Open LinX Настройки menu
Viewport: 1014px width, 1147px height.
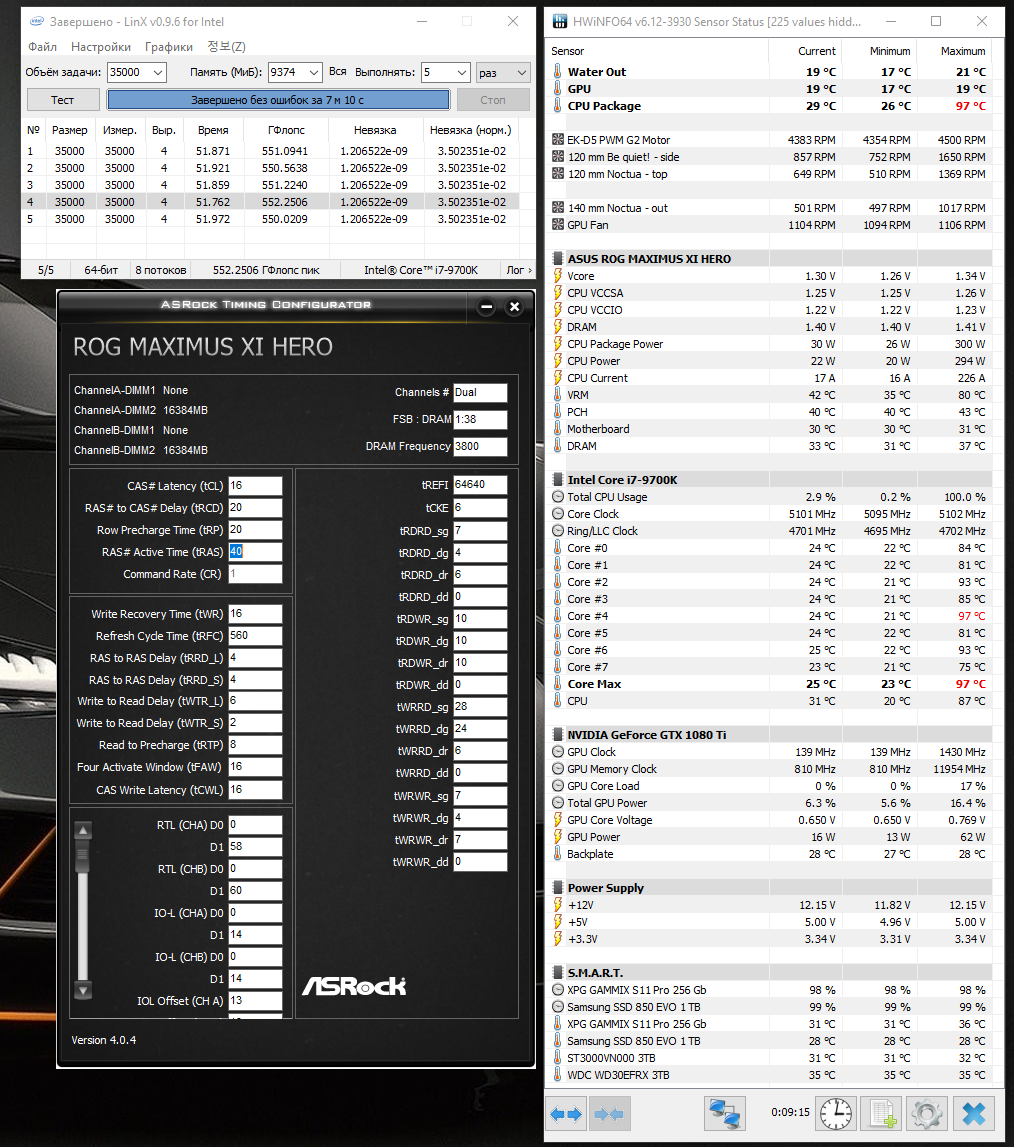[x=101, y=47]
